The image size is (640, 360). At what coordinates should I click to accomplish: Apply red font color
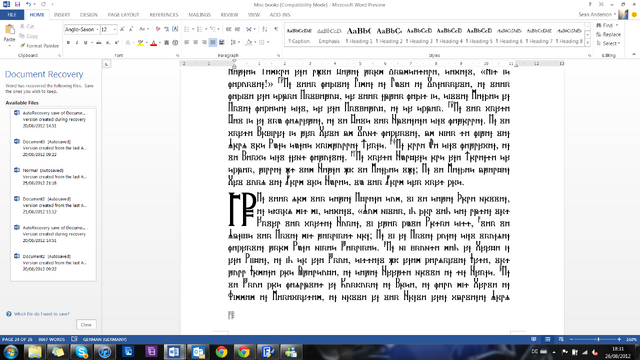point(153,42)
